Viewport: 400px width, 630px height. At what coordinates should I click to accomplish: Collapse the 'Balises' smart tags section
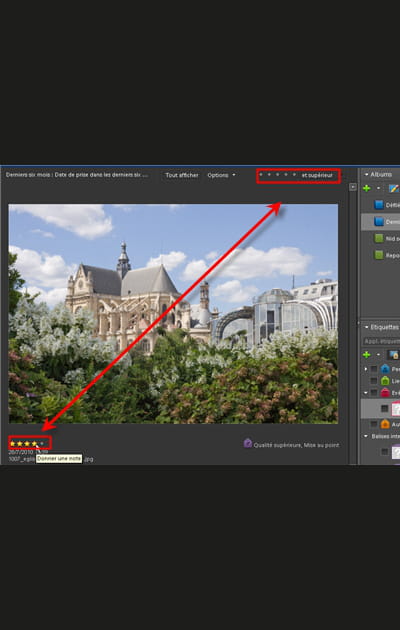coord(366,436)
